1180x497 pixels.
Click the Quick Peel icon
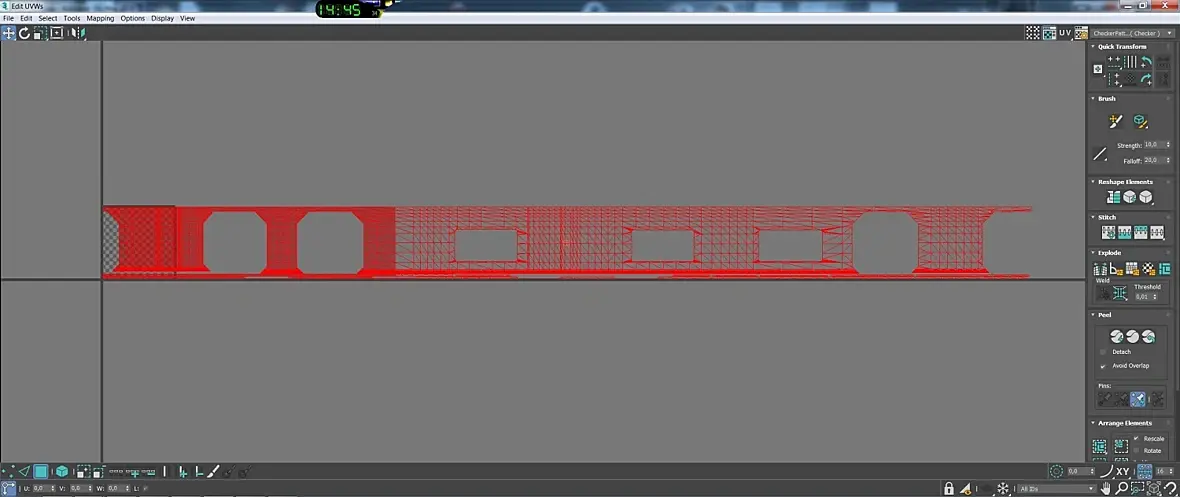pos(1116,336)
